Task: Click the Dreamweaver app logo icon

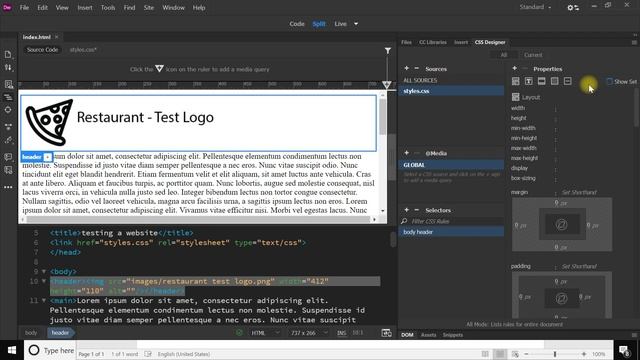Action: (7, 7)
